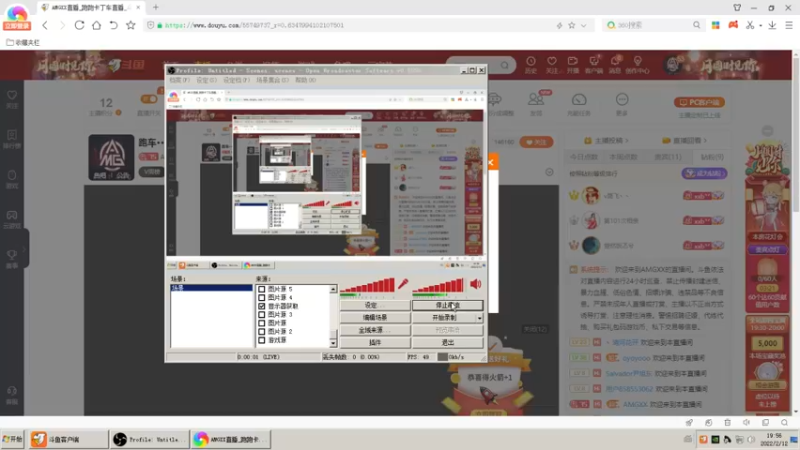Open the browser downloads icon
This screenshot has width=800, height=450.
[772, 25]
